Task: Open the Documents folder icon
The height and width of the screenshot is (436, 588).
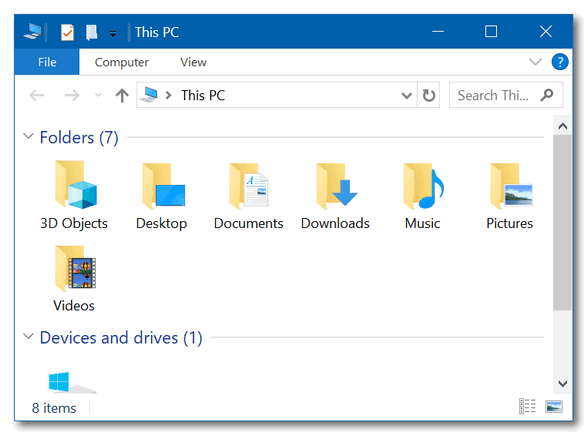Action: tap(249, 185)
